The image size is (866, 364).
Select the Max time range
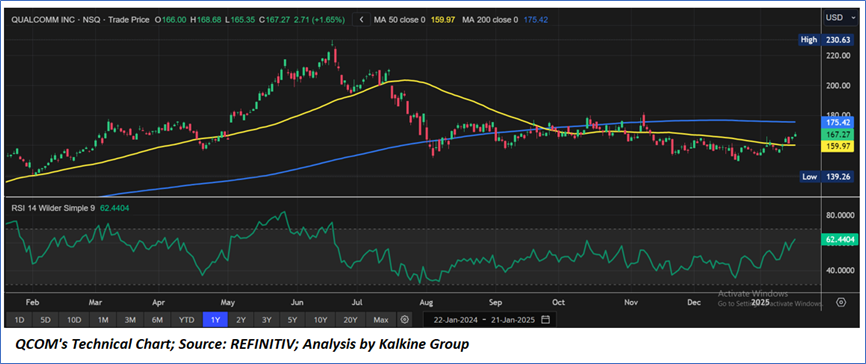381,319
